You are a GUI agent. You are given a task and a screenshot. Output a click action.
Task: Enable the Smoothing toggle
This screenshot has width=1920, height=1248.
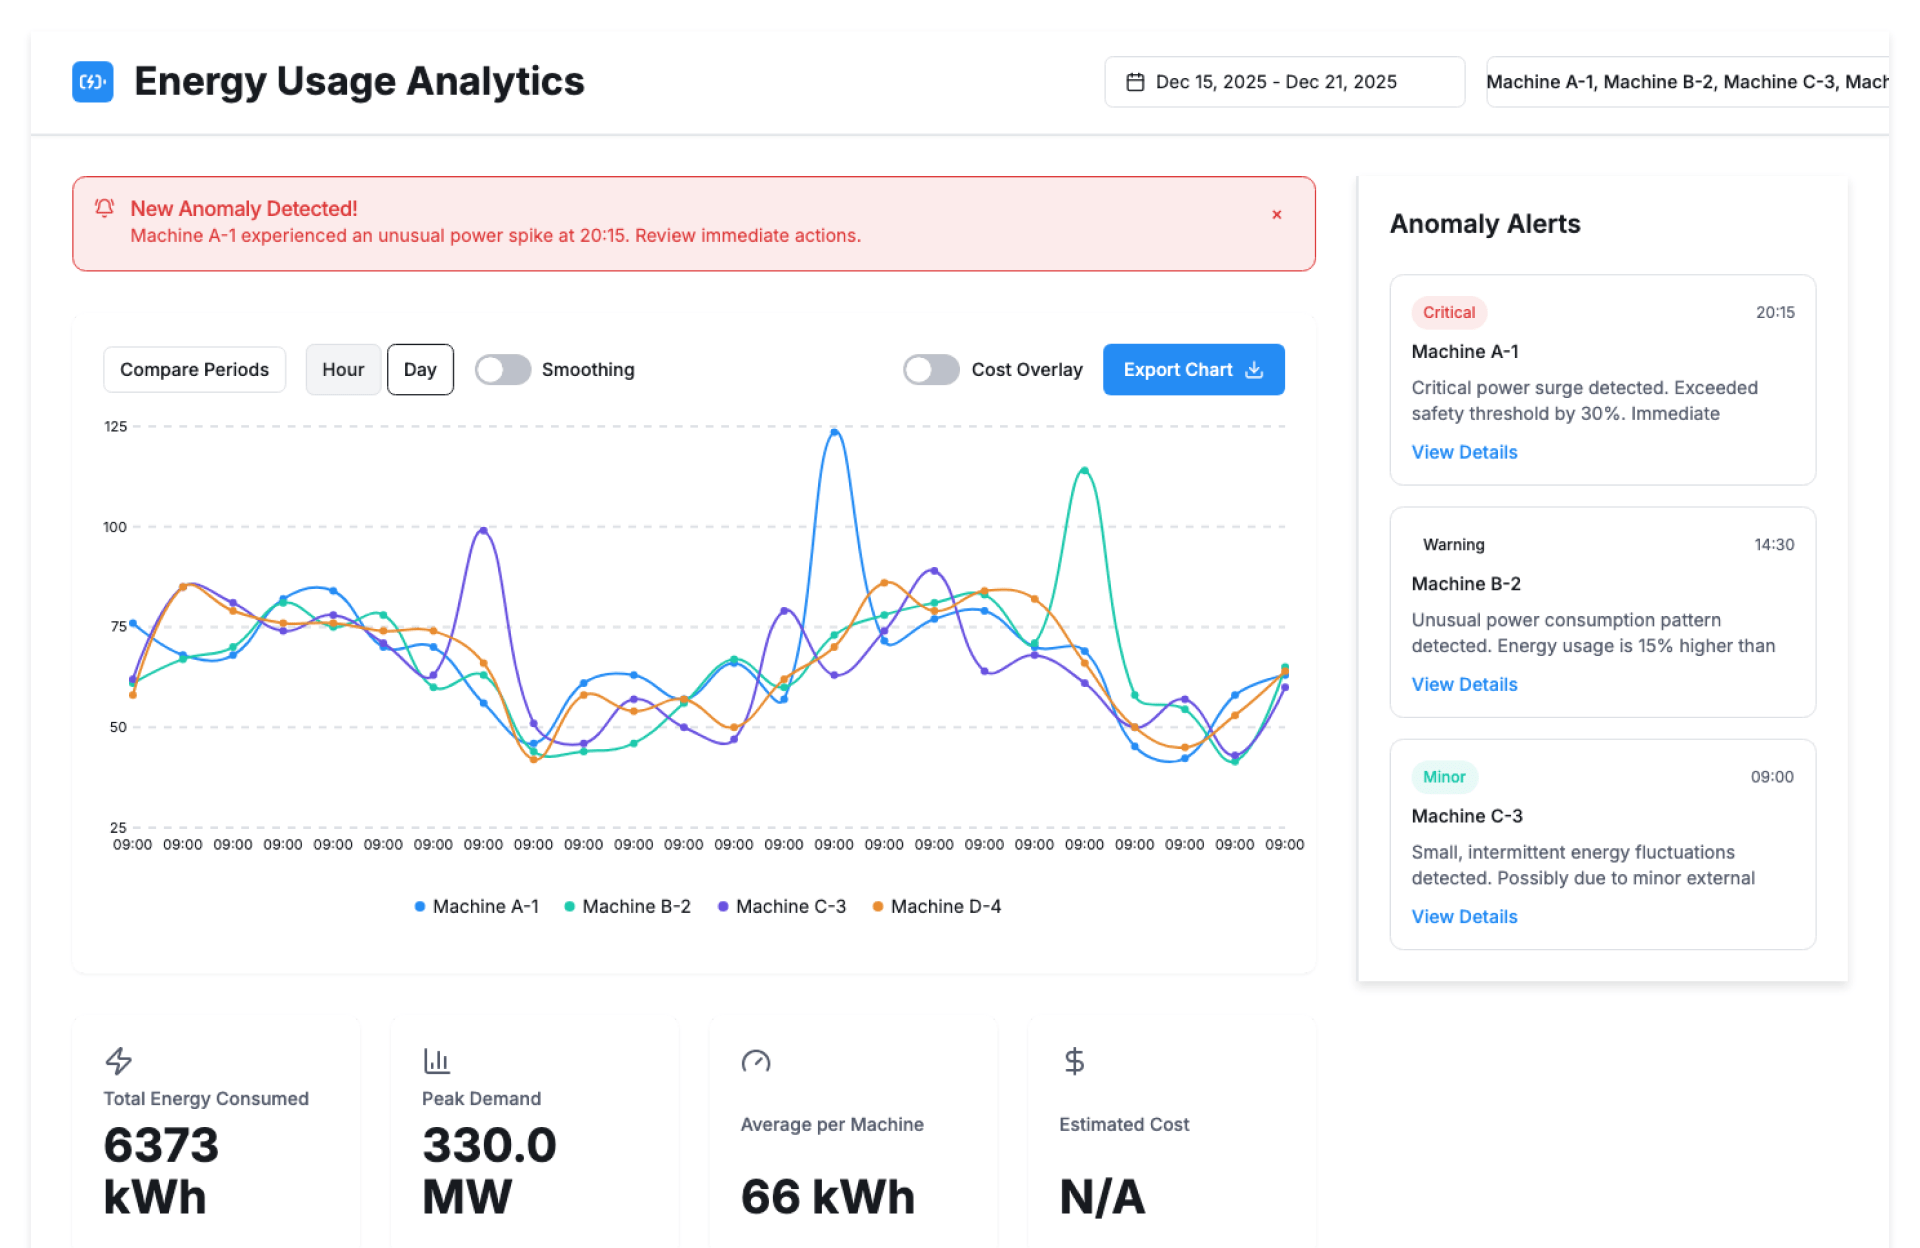pos(502,370)
